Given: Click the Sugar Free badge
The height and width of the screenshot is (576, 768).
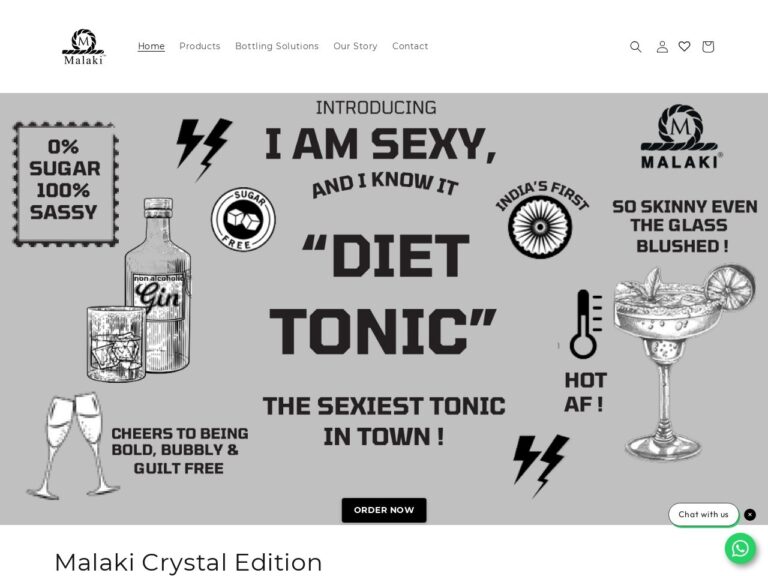Looking at the screenshot, I should coord(243,219).
